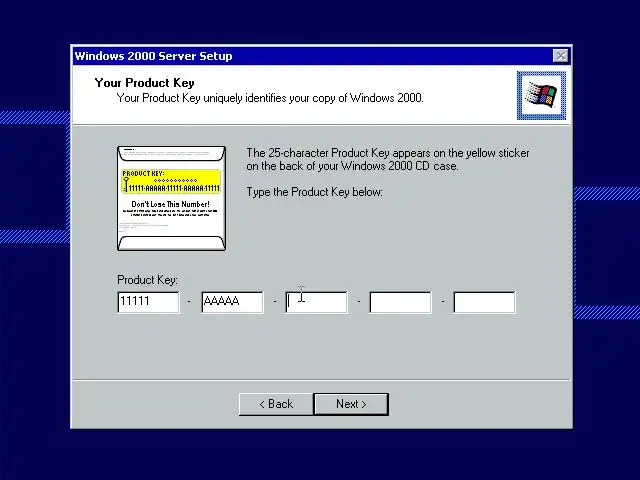The width and height of the screenshot is (640, 480).
Task: Go back with the Back button
Action: (276, 404)
